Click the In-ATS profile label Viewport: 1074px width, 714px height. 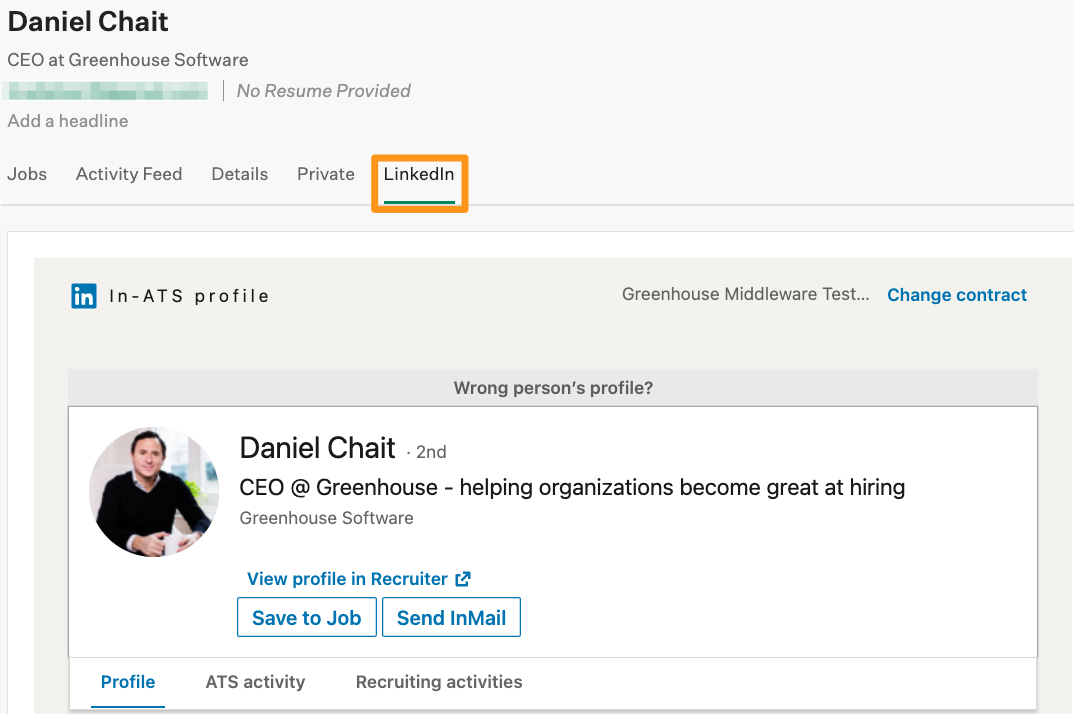point(189,296)
